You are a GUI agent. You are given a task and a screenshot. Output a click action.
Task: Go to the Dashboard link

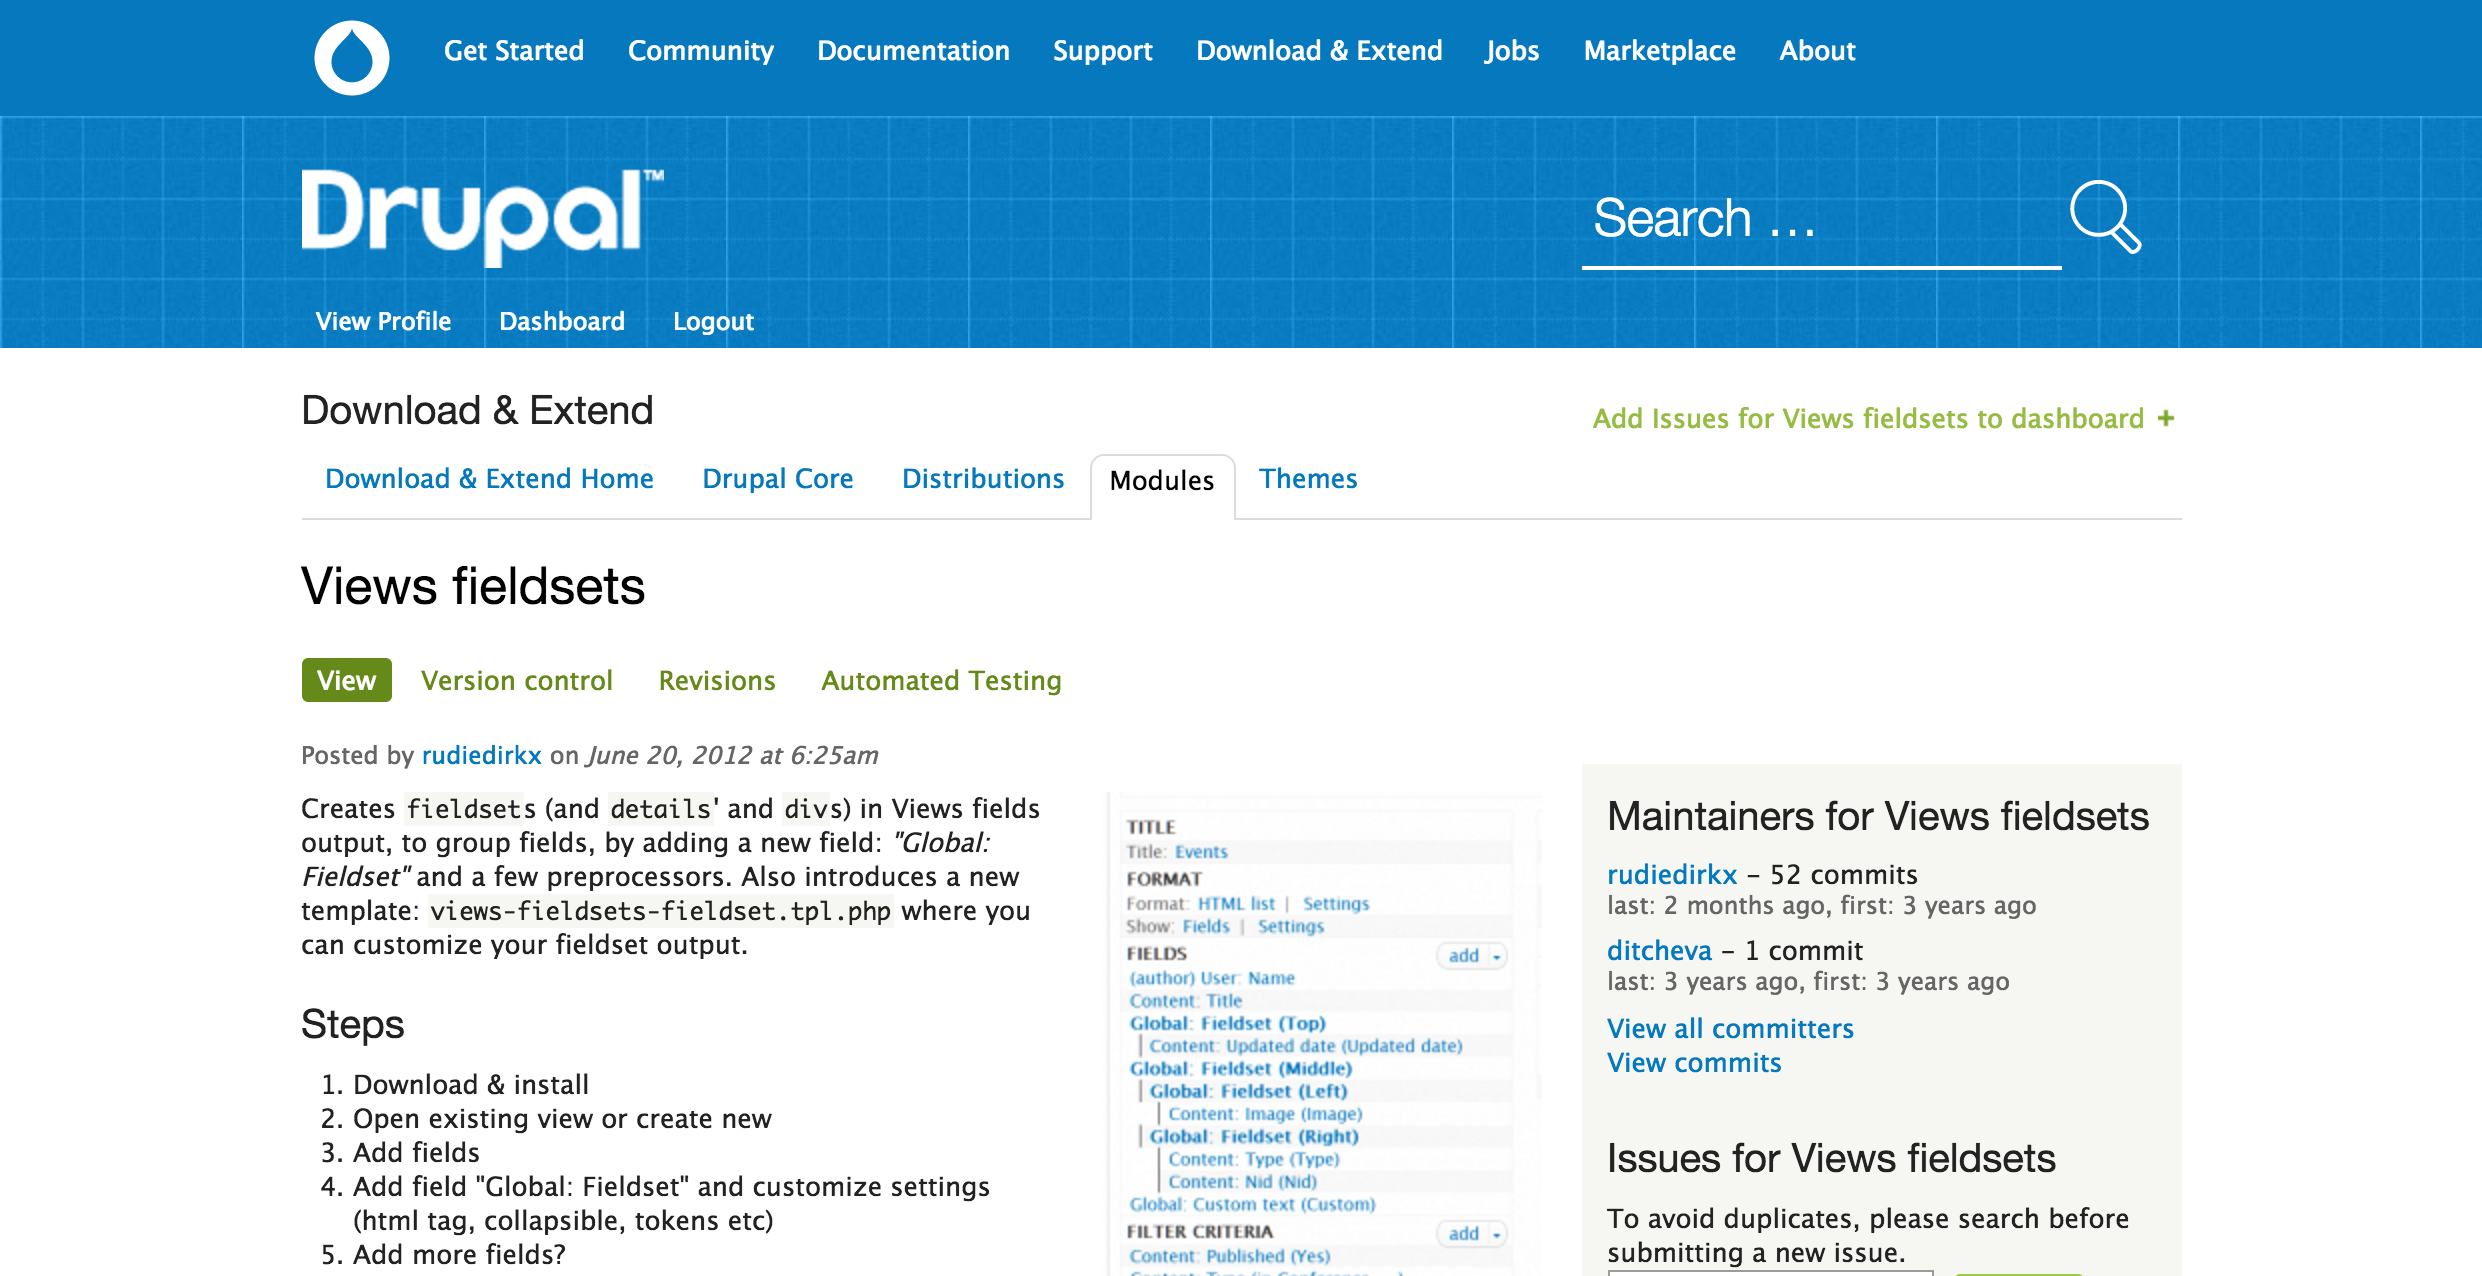[x=562, y=321]
